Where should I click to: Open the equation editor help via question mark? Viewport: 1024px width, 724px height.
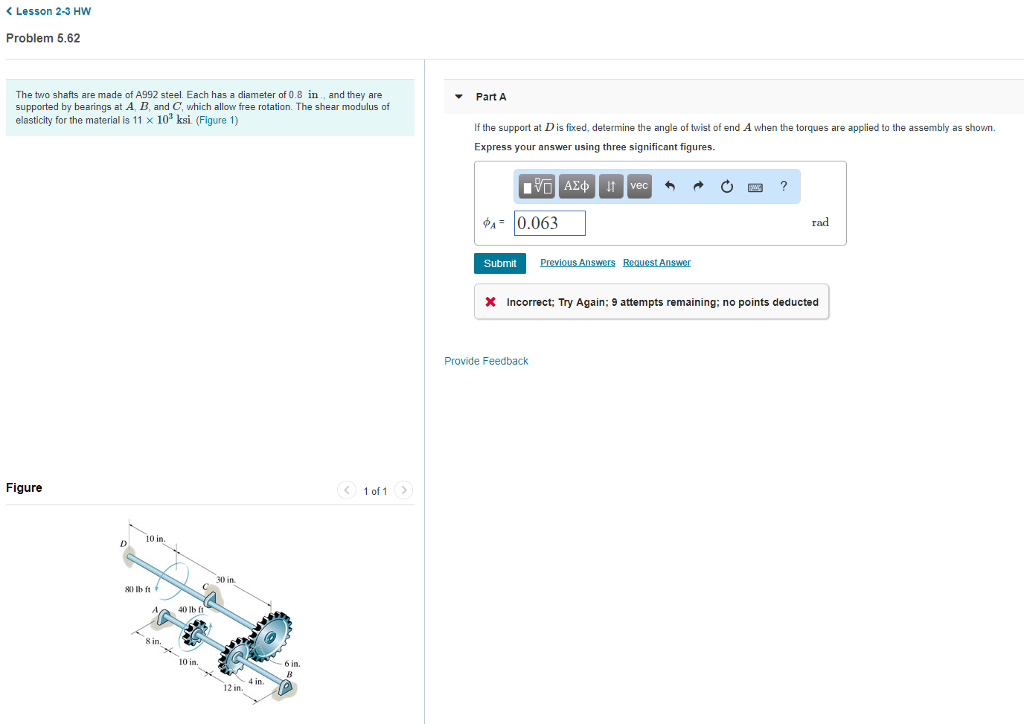click(783, 186)
